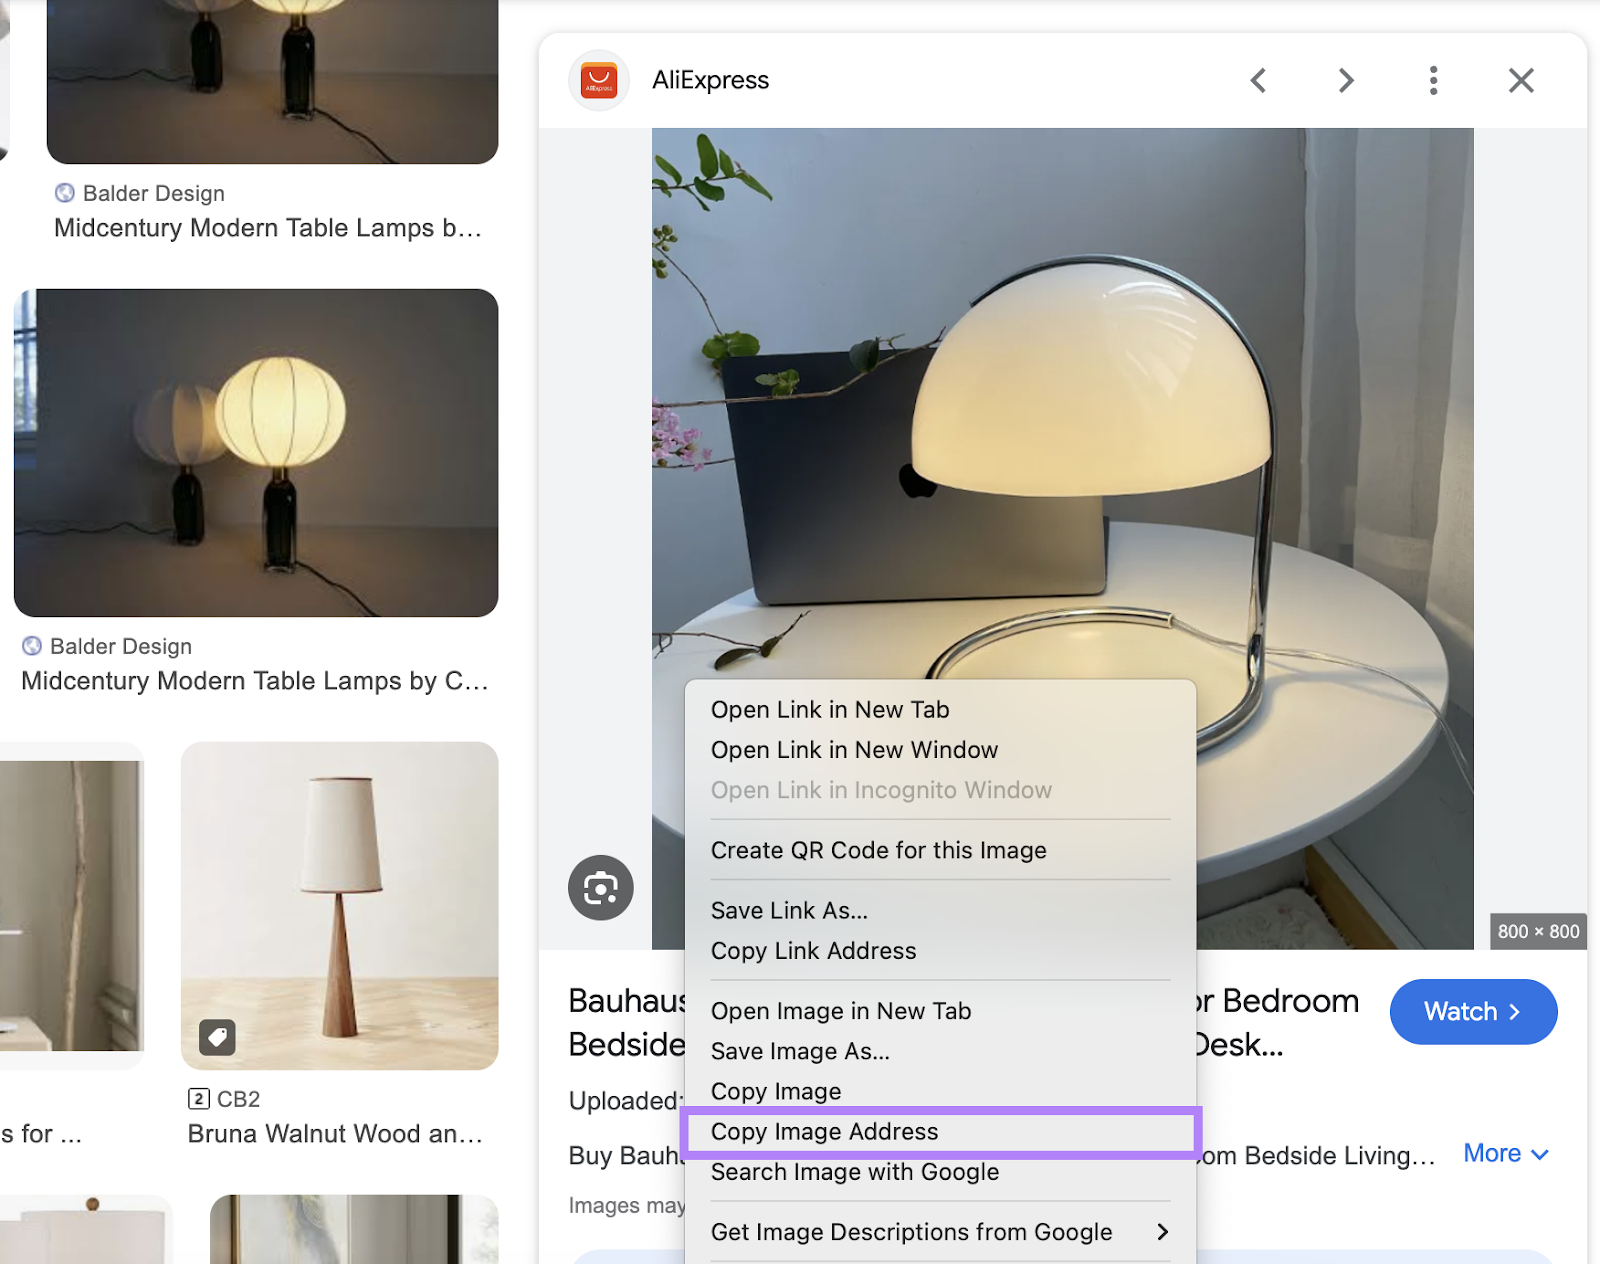The width and height of the screenshot is (1600, 1264).
Task: Click the CB2 source label
Action: click(x=238, y=1099)
